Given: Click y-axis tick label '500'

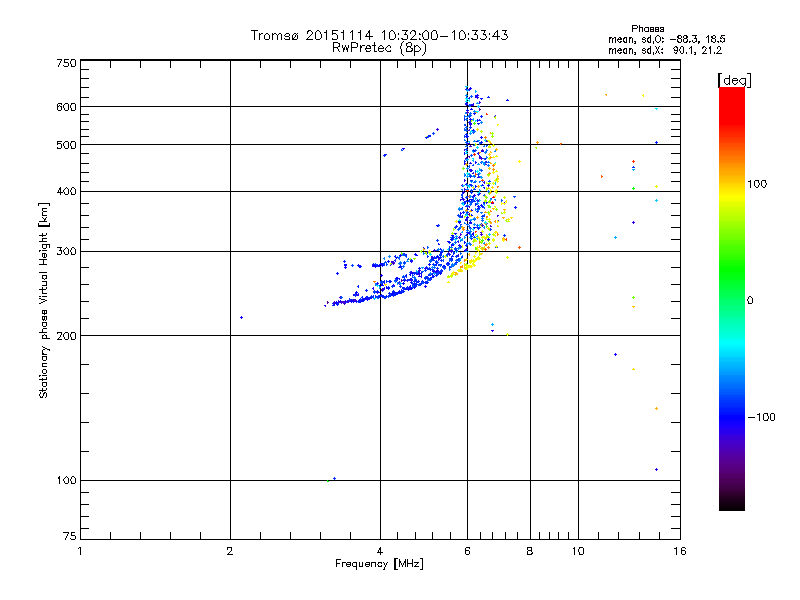Looking at the screenshot, I should click(67, 145).
